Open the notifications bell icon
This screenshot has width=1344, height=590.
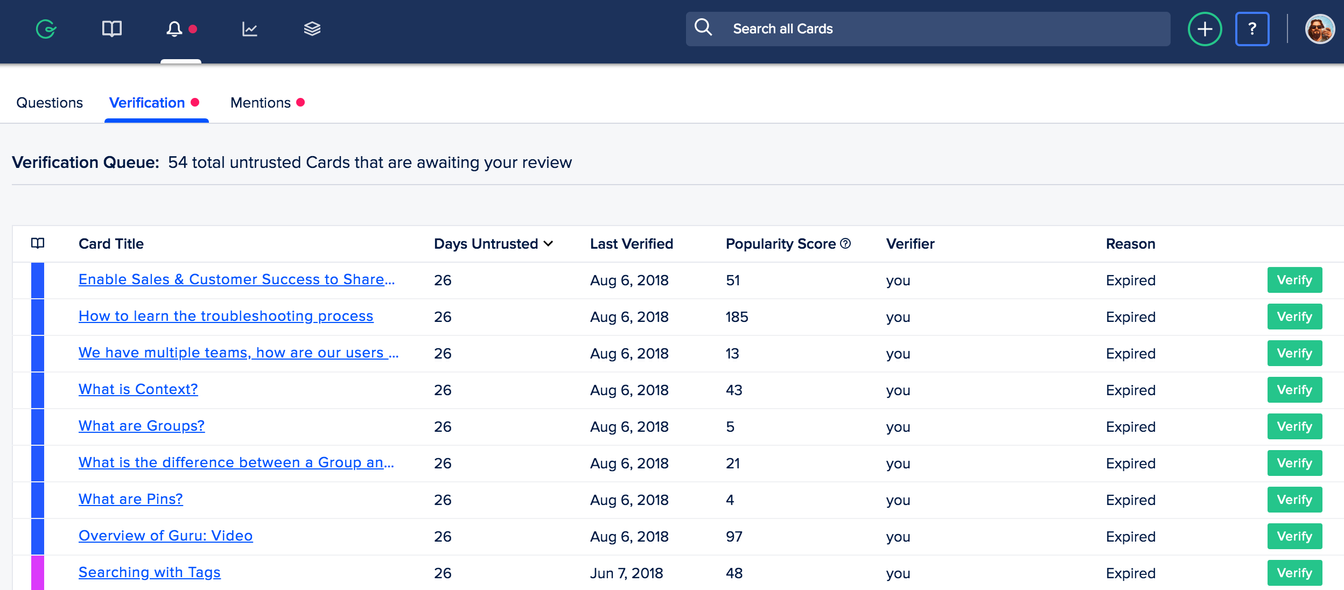(x=174, y=29)
